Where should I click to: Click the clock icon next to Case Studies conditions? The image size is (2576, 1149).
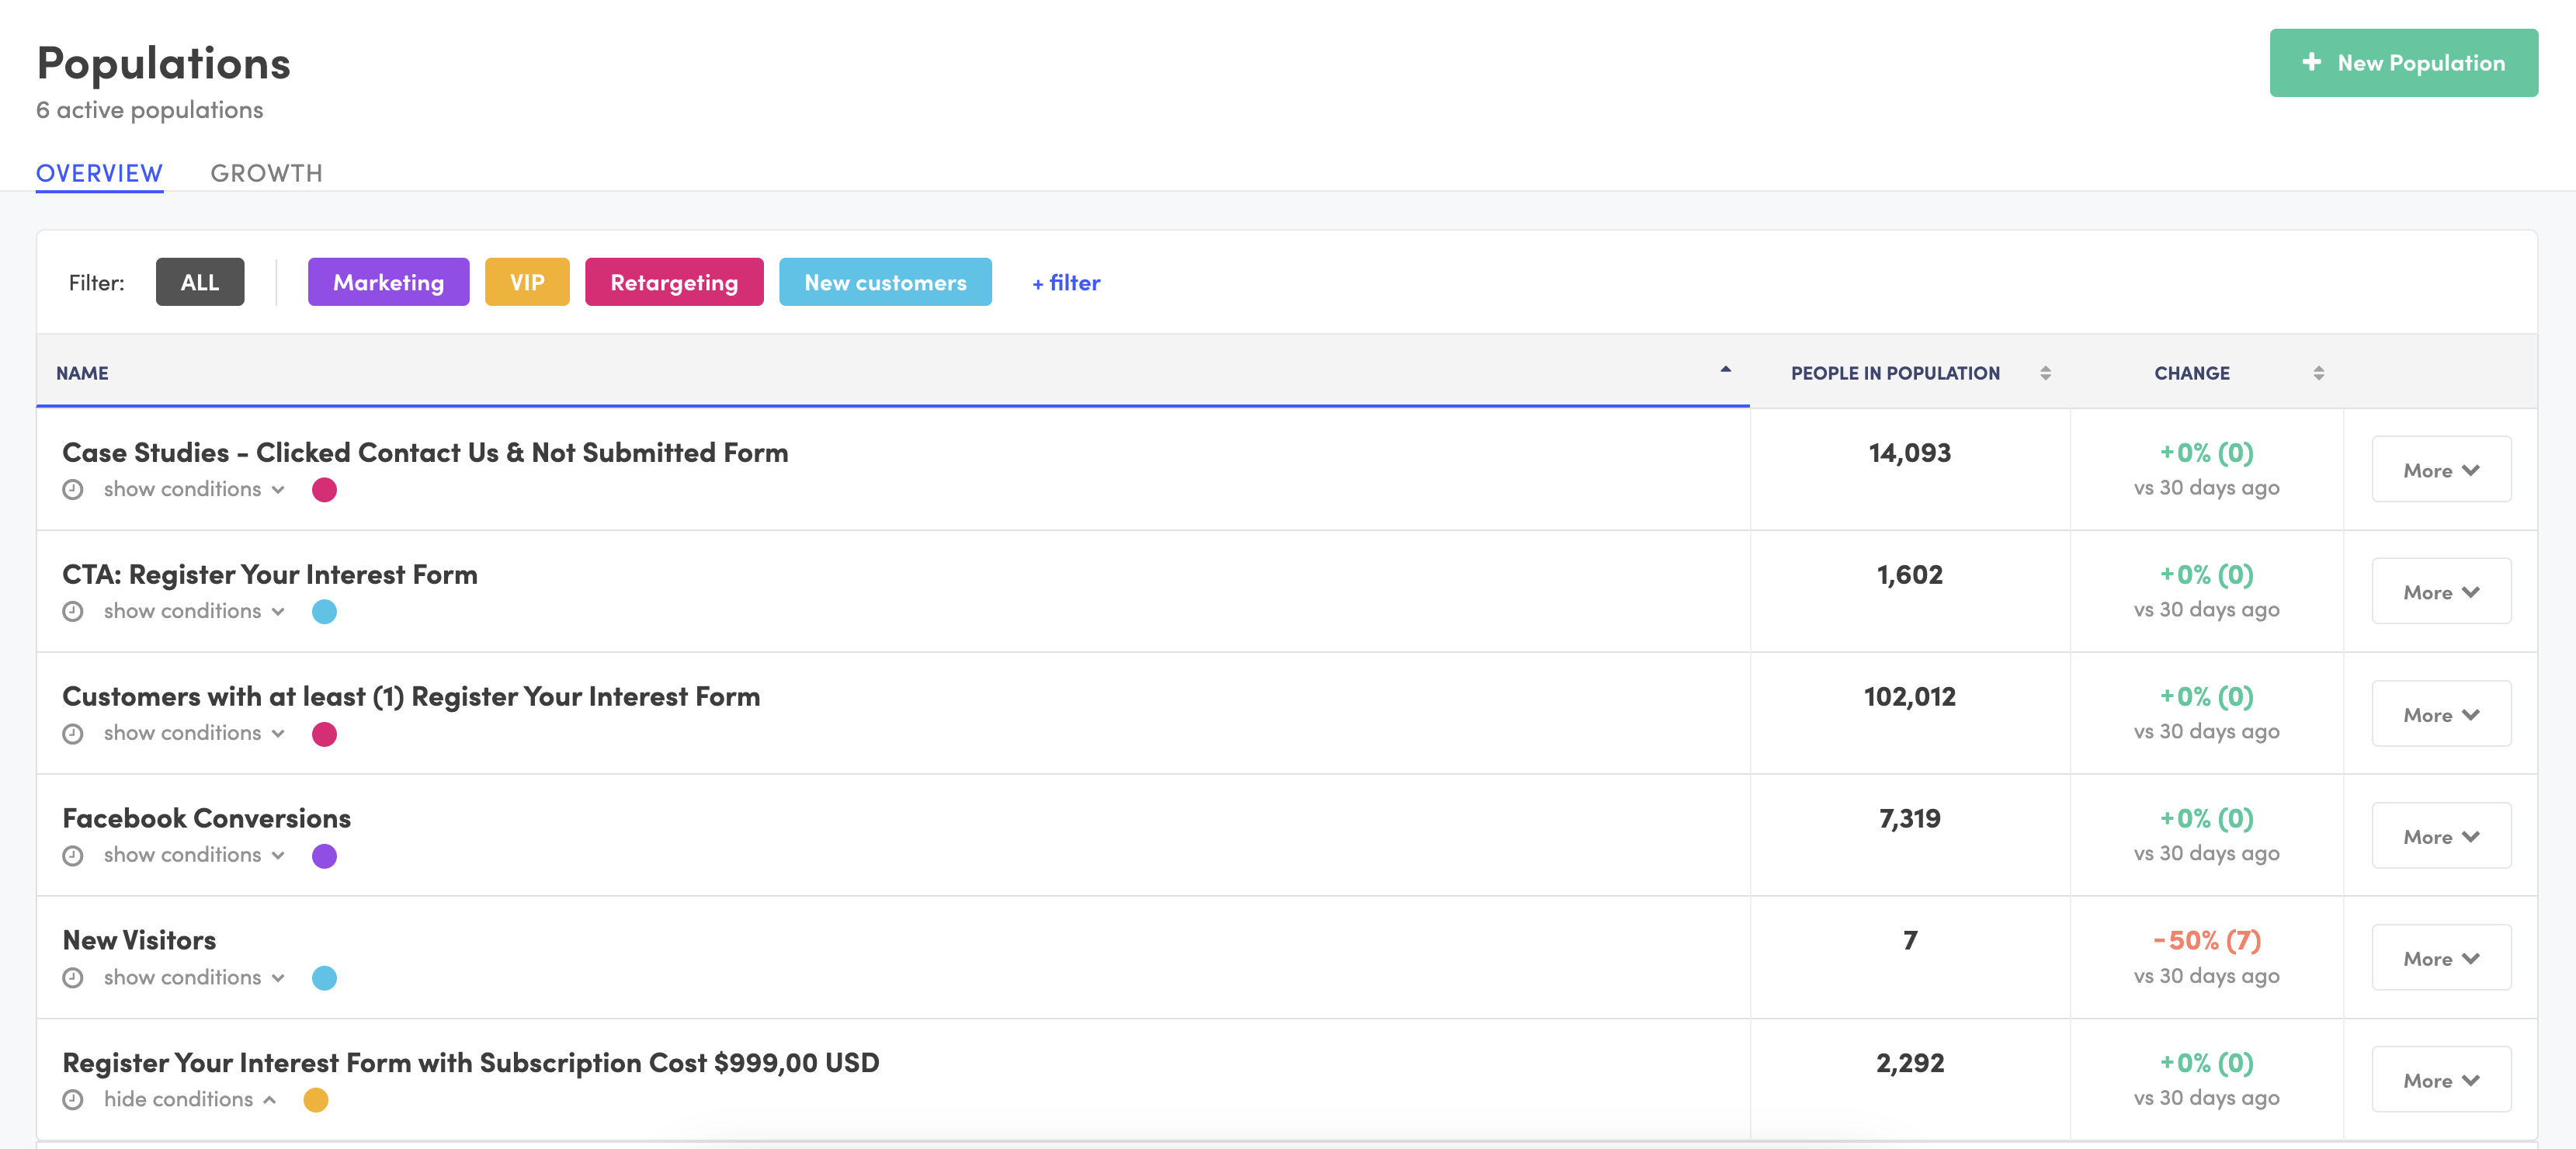[x=73, y=489]
